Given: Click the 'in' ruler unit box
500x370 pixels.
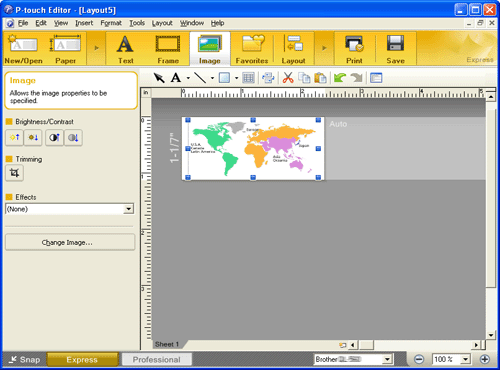Looking at the screenshot, I should coord(146,92).
